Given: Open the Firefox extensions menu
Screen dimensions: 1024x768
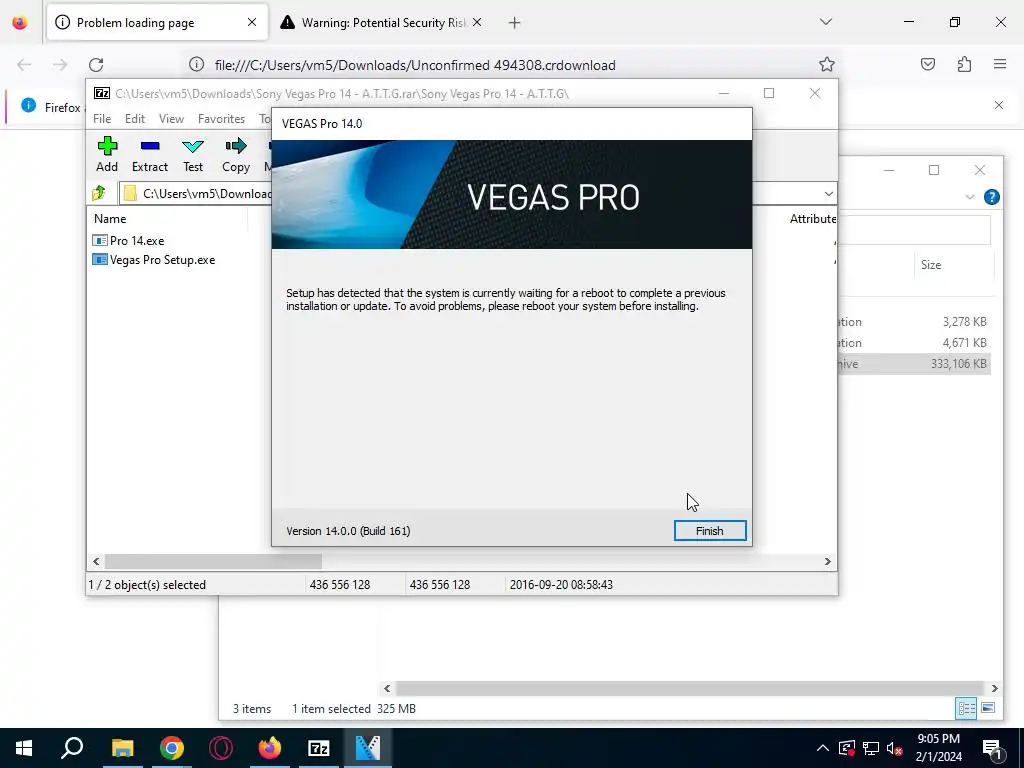Looking at the screenshot, I should (964, 64).
